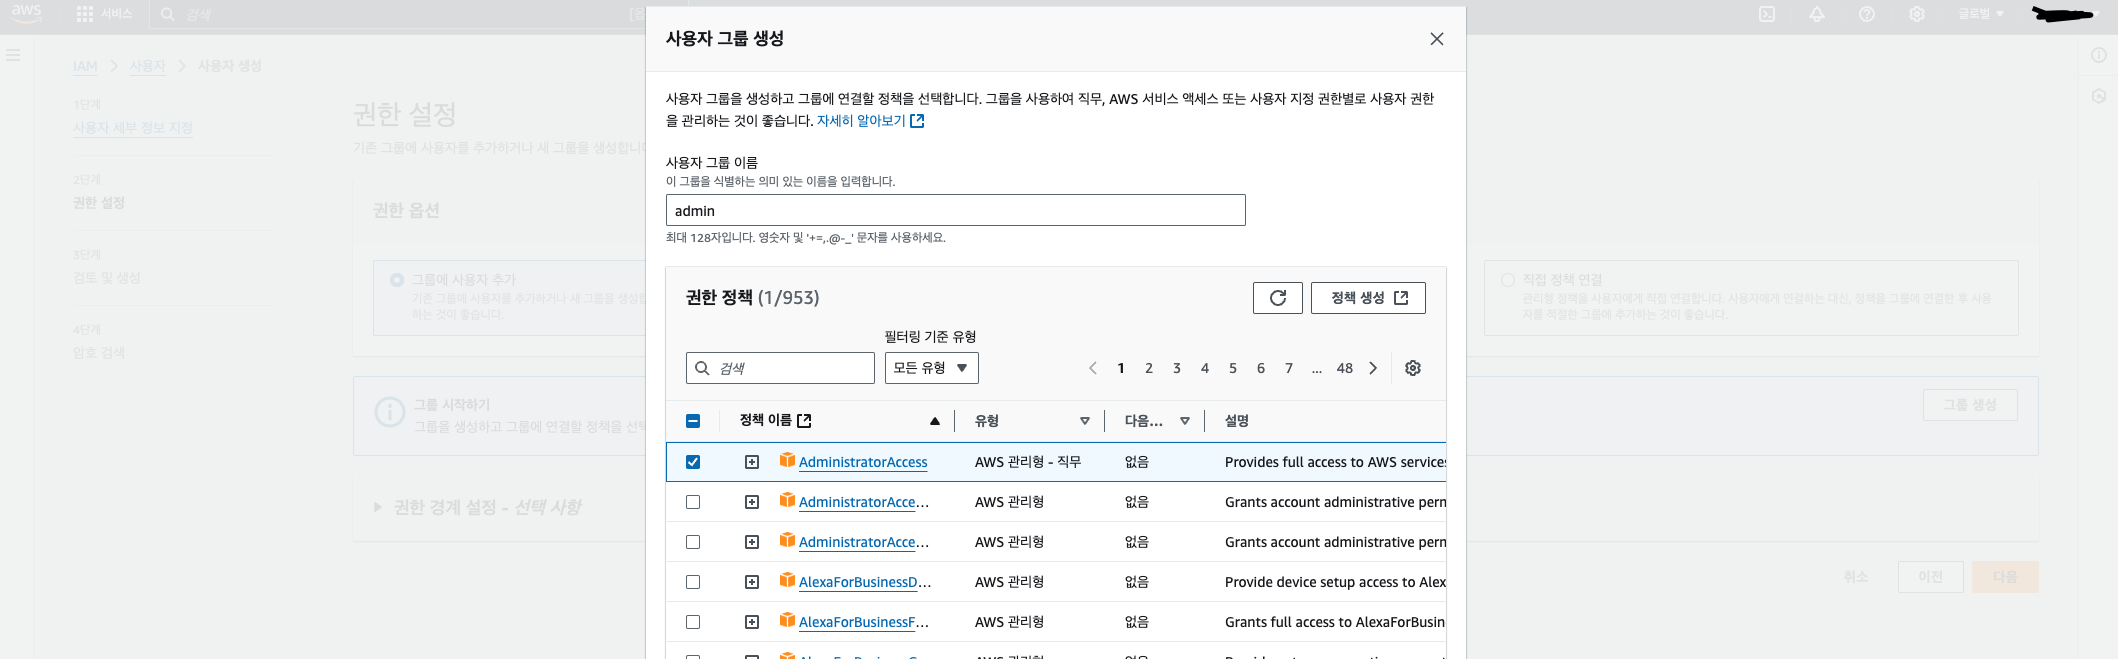The image size is (2118, 659).
Task: Open the AWS home logo
Action: coord(27,13)
